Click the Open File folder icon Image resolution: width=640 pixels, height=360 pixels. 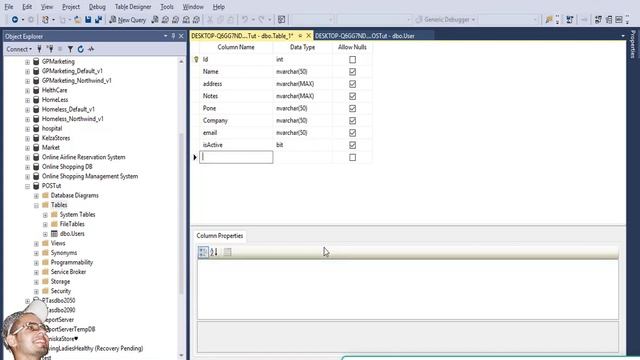pyautogui.click(x=77, y=20)
